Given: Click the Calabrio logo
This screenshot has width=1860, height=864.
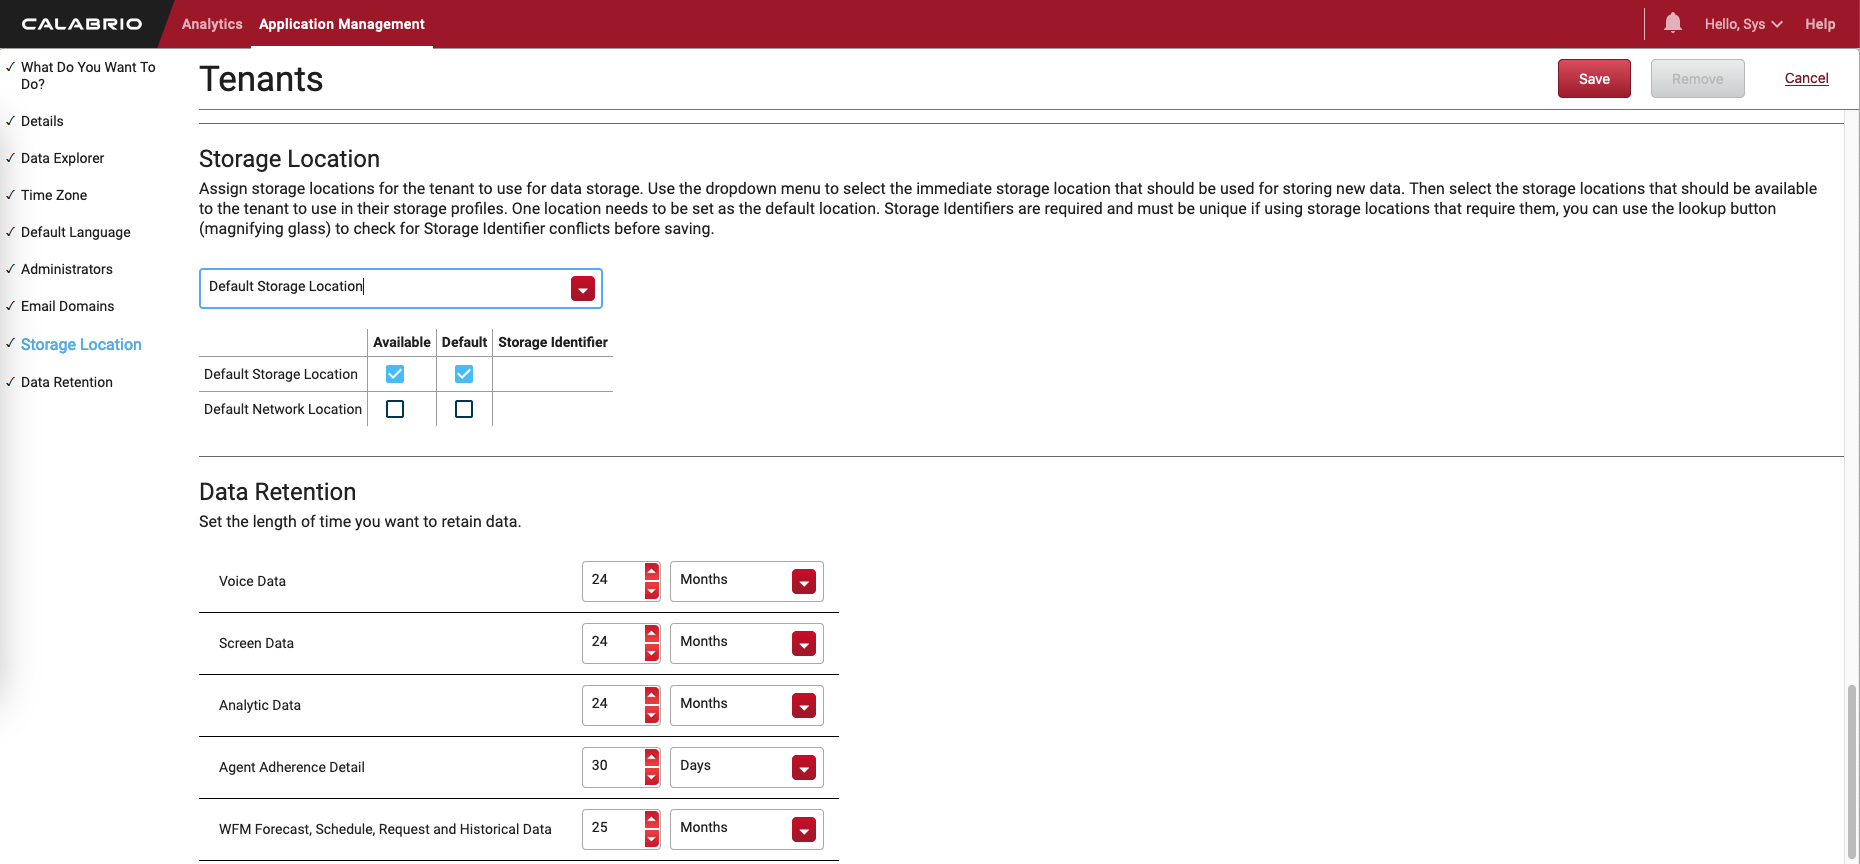Looking at the screenshot, I should [82, 24].
